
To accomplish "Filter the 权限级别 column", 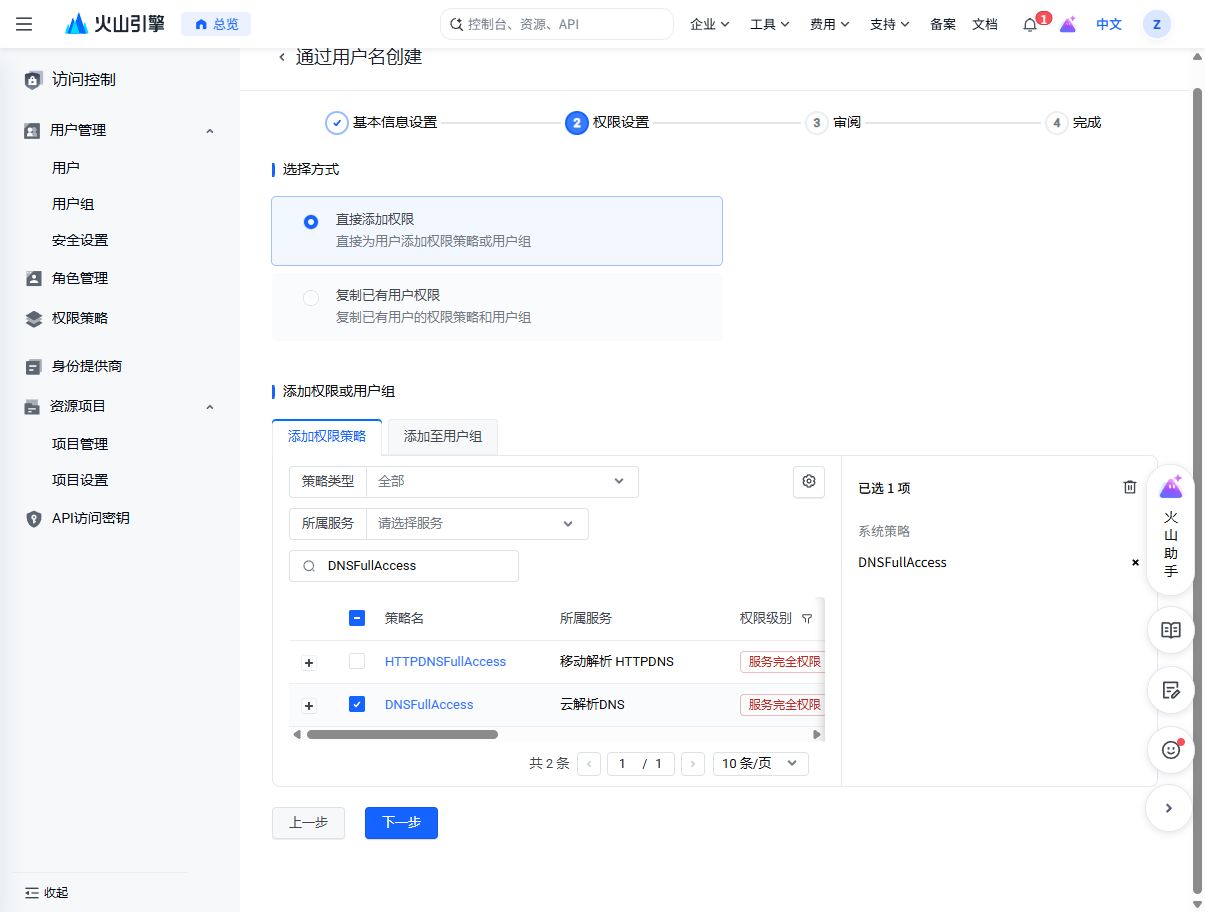I will (x=807, y=619).
